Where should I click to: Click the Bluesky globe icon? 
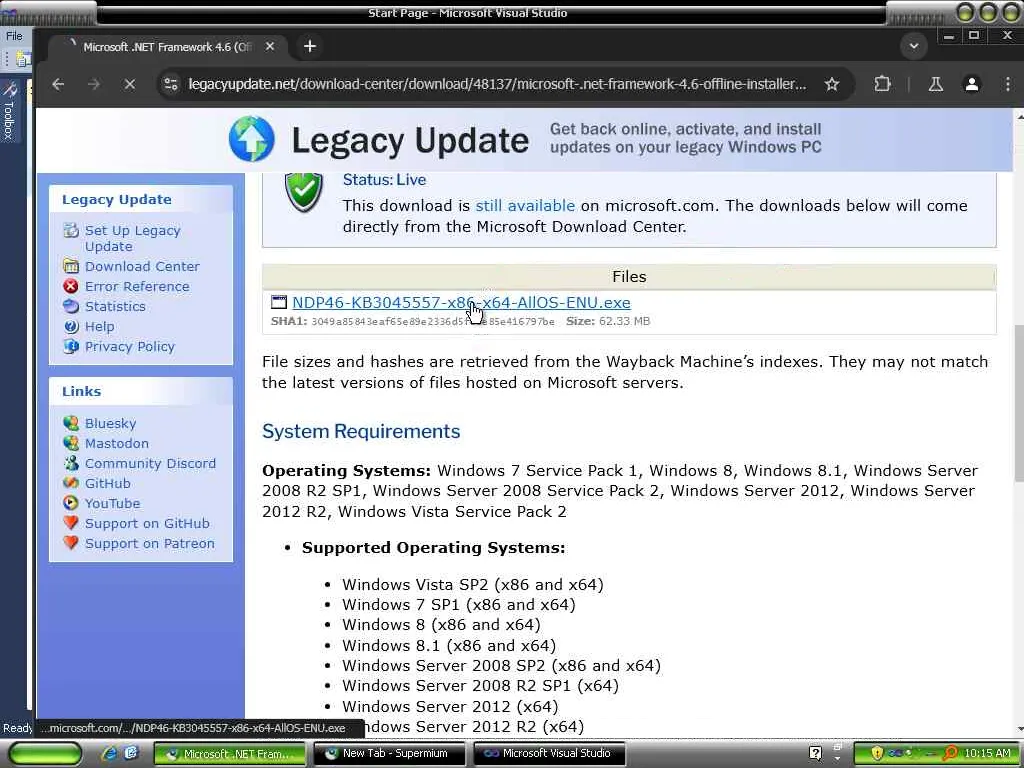point(71,423)
